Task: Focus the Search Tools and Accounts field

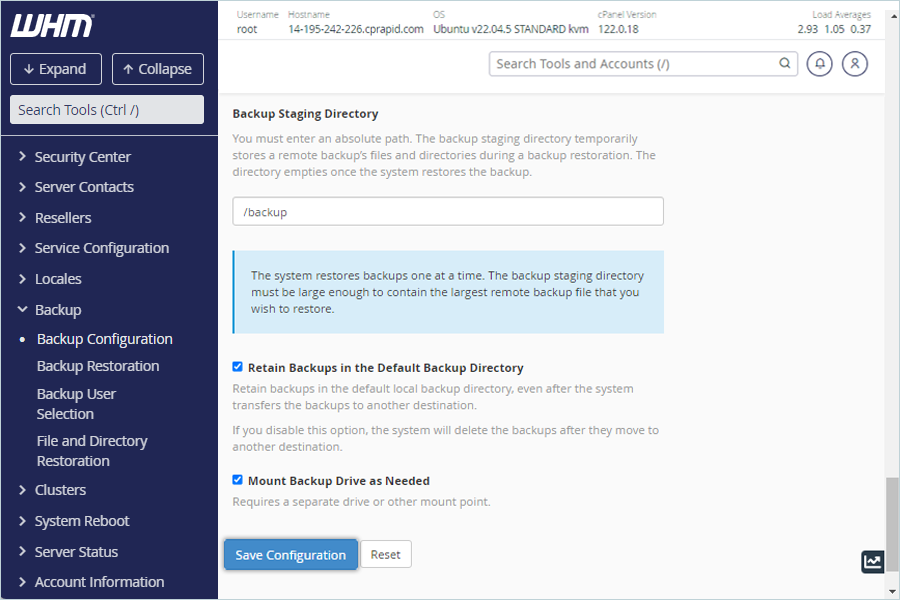Action: pyautogui.click(x=643, y=64)
